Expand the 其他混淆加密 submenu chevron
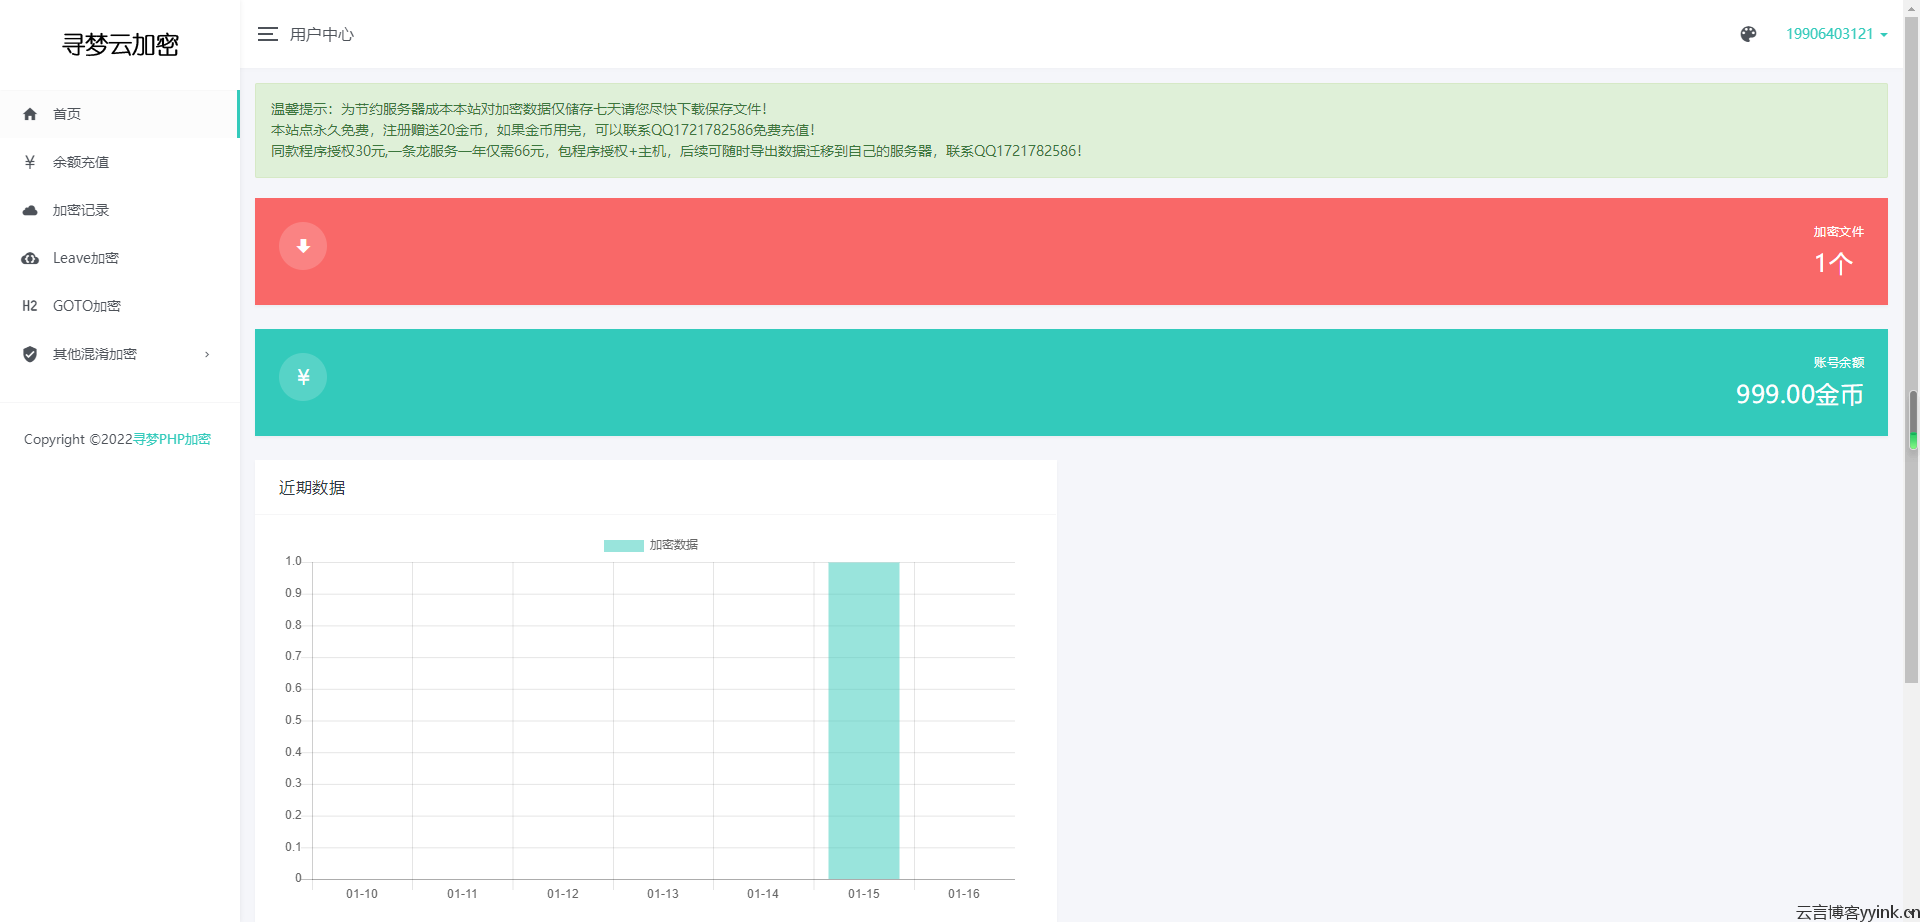This screenshot has height=922, width=1920. tap(207, 354)
